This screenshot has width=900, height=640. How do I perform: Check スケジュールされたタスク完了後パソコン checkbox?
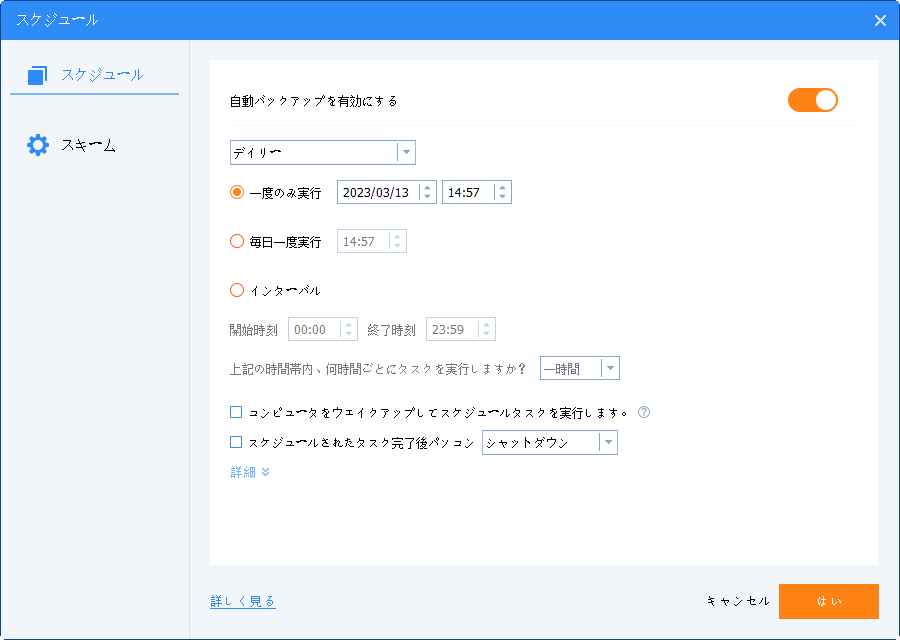[236, 442]
